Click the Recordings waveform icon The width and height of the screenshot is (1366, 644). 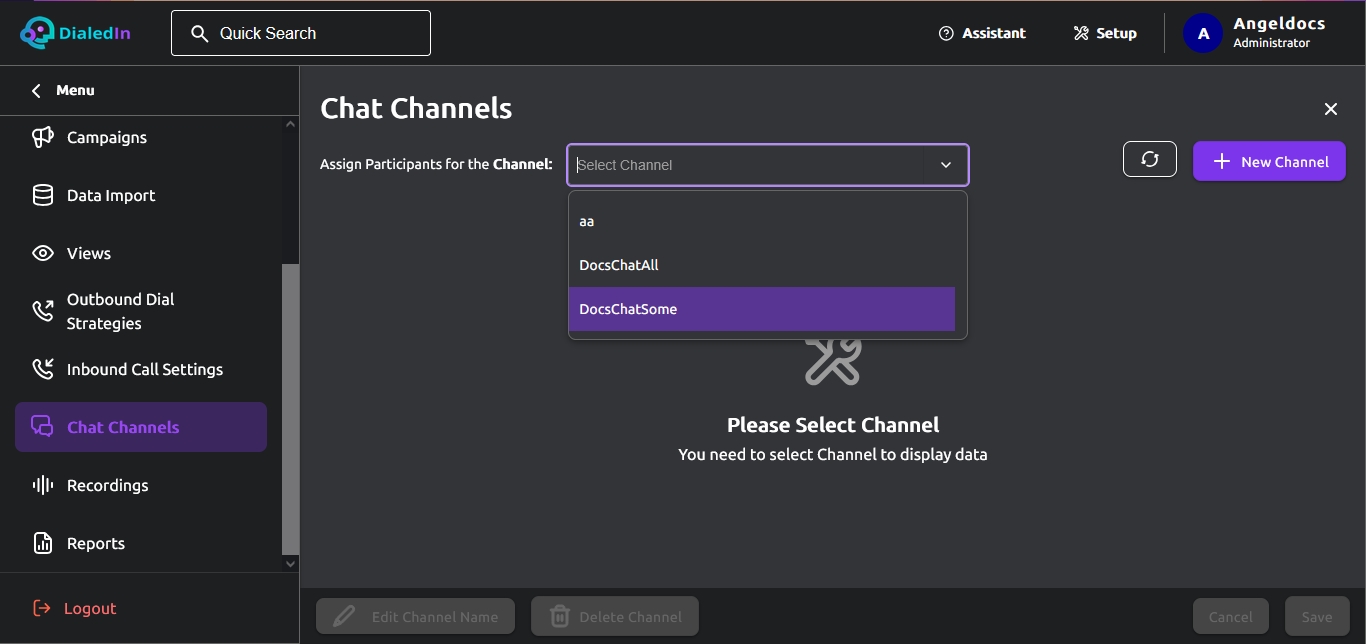pos(42,485)
